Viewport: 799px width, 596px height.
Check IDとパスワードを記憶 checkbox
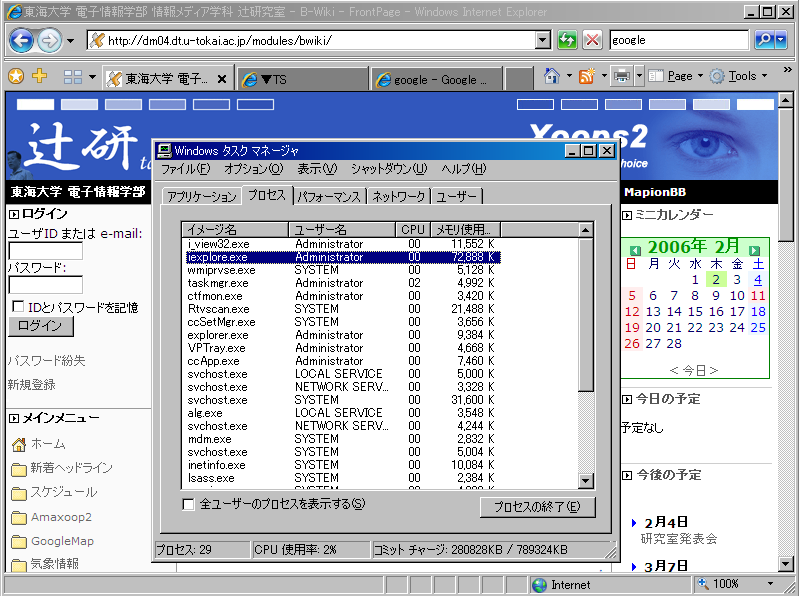(x=18, y=306)
